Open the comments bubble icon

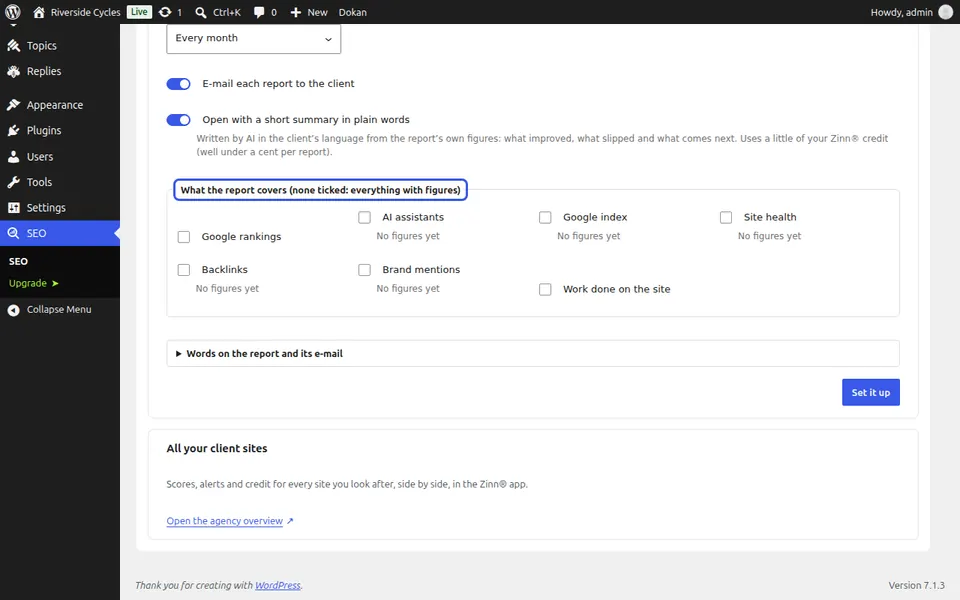pyautogui.click(x=259, y=12)
